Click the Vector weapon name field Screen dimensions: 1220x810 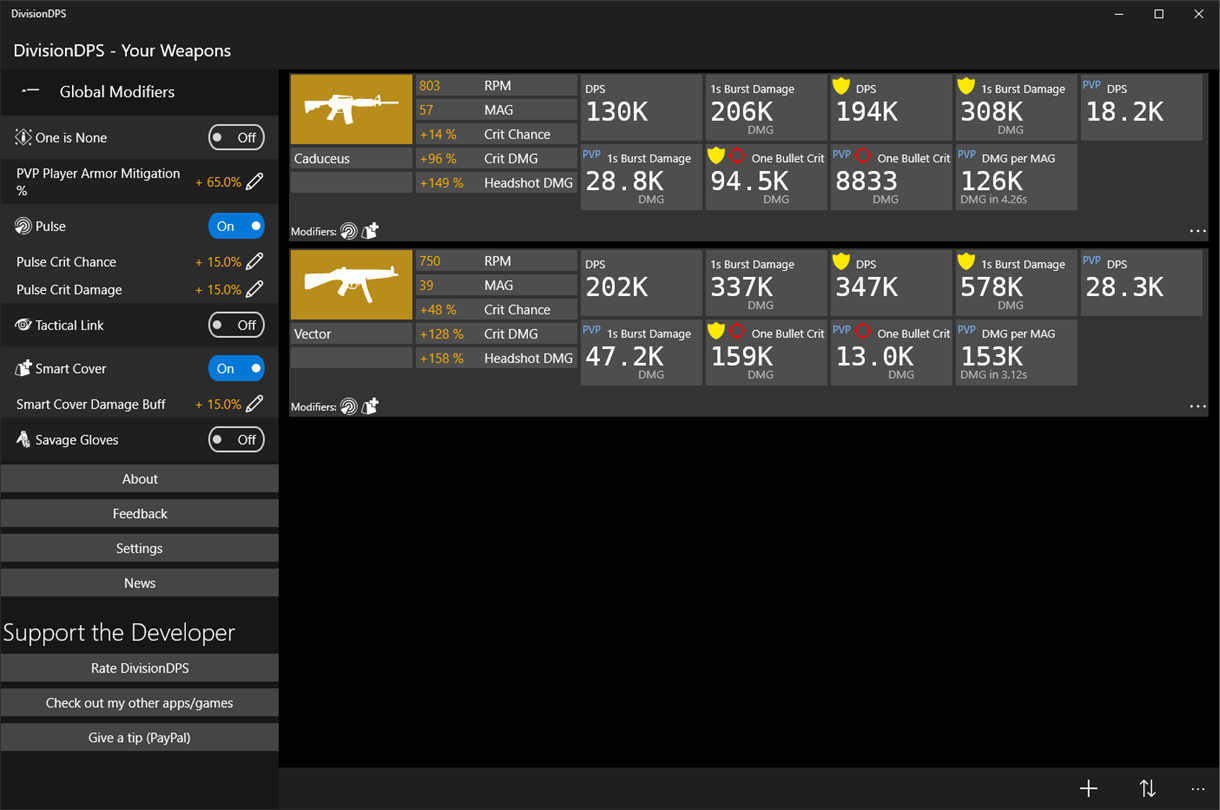pyautogui.click(x=351, y=334)
